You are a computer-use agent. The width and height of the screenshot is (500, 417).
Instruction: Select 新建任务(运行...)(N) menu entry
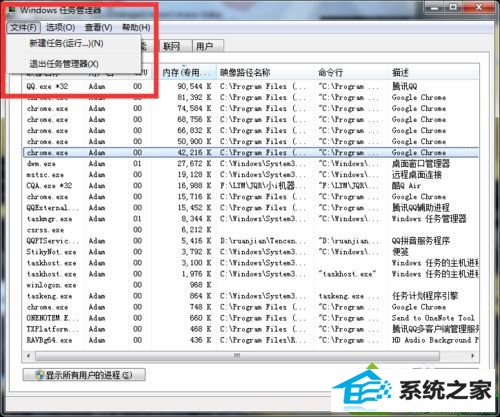coord(66,43)
